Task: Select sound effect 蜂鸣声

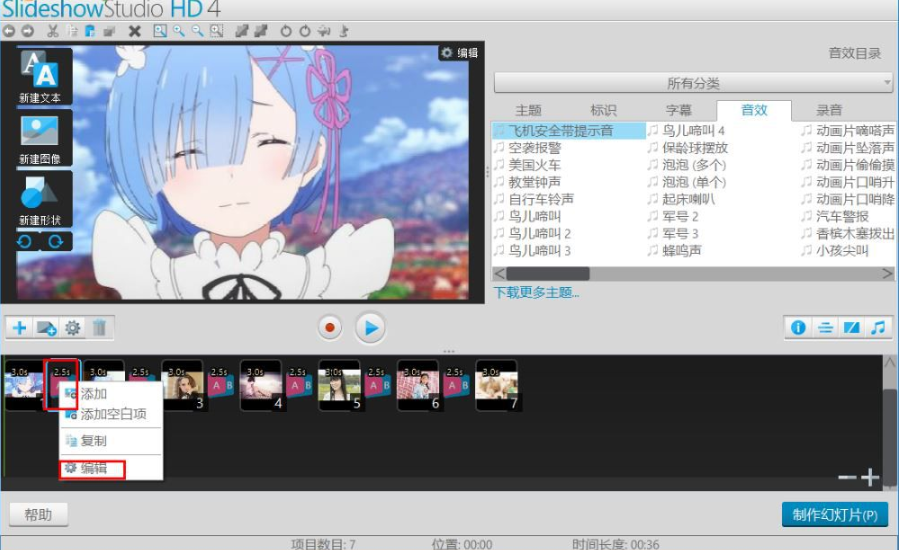Action: coord(682,251)
